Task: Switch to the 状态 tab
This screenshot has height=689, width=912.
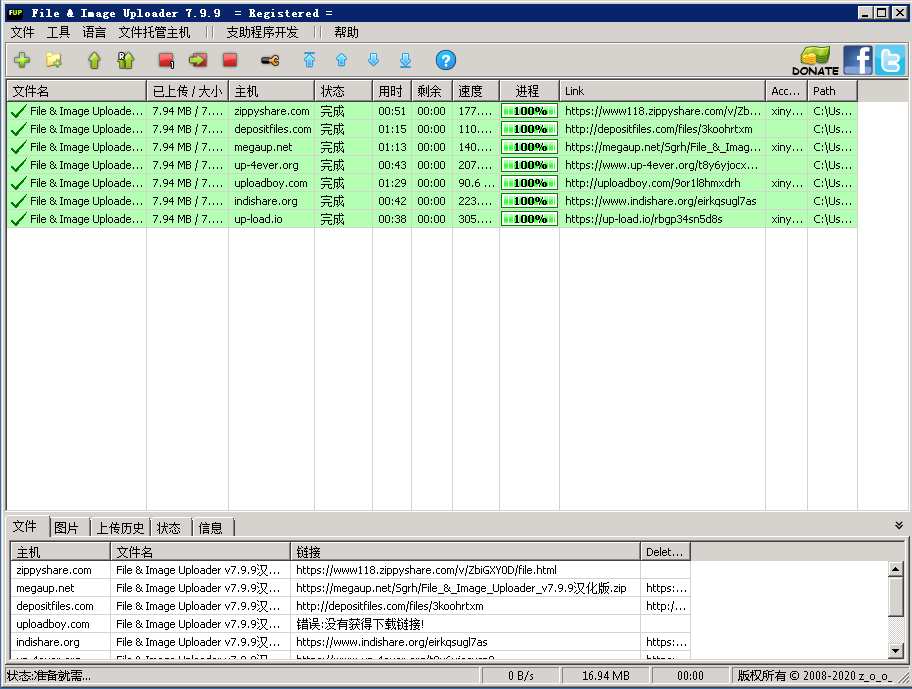Action: tap(169, 528)
